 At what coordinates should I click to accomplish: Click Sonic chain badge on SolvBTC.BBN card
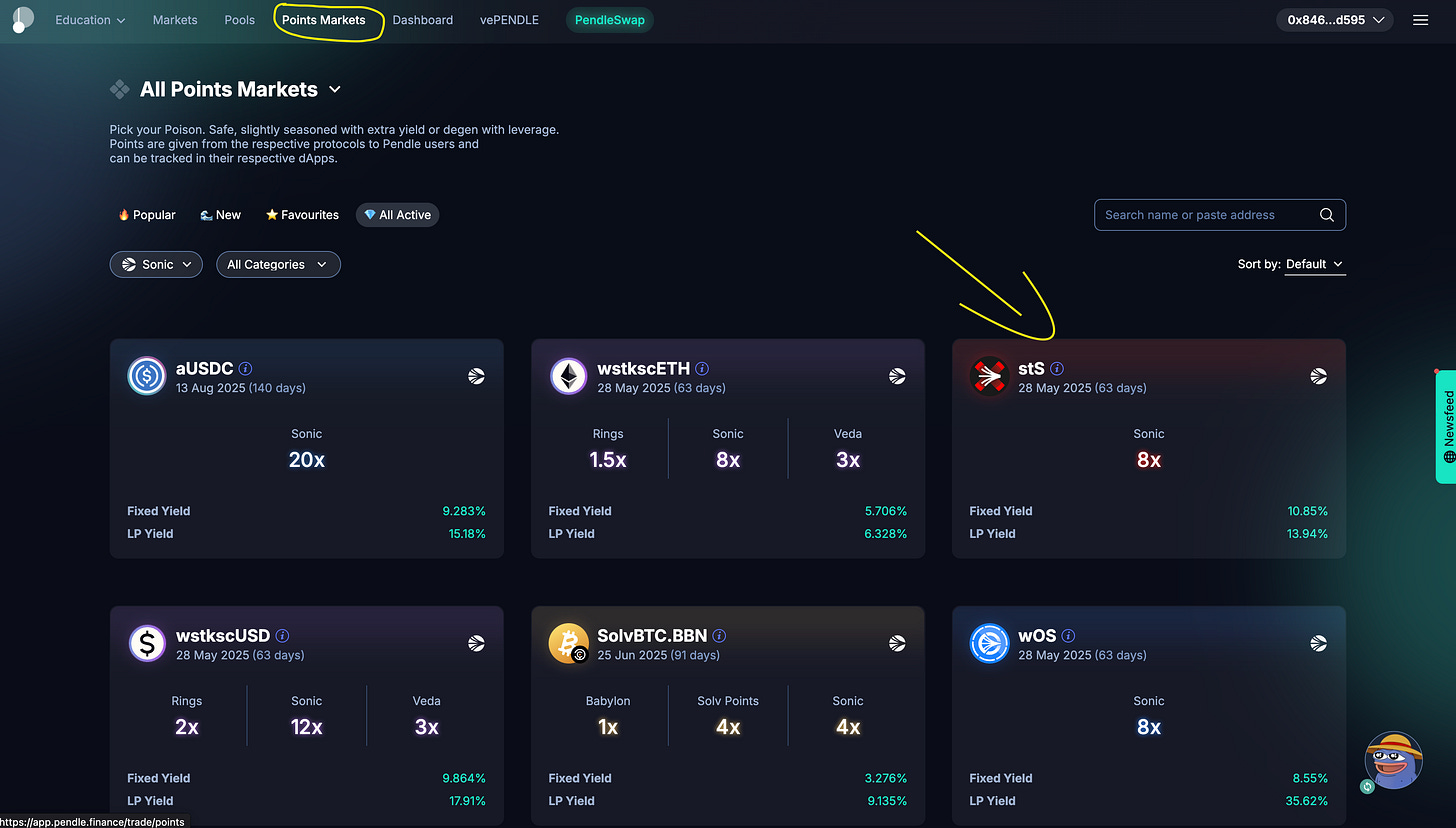897,643
